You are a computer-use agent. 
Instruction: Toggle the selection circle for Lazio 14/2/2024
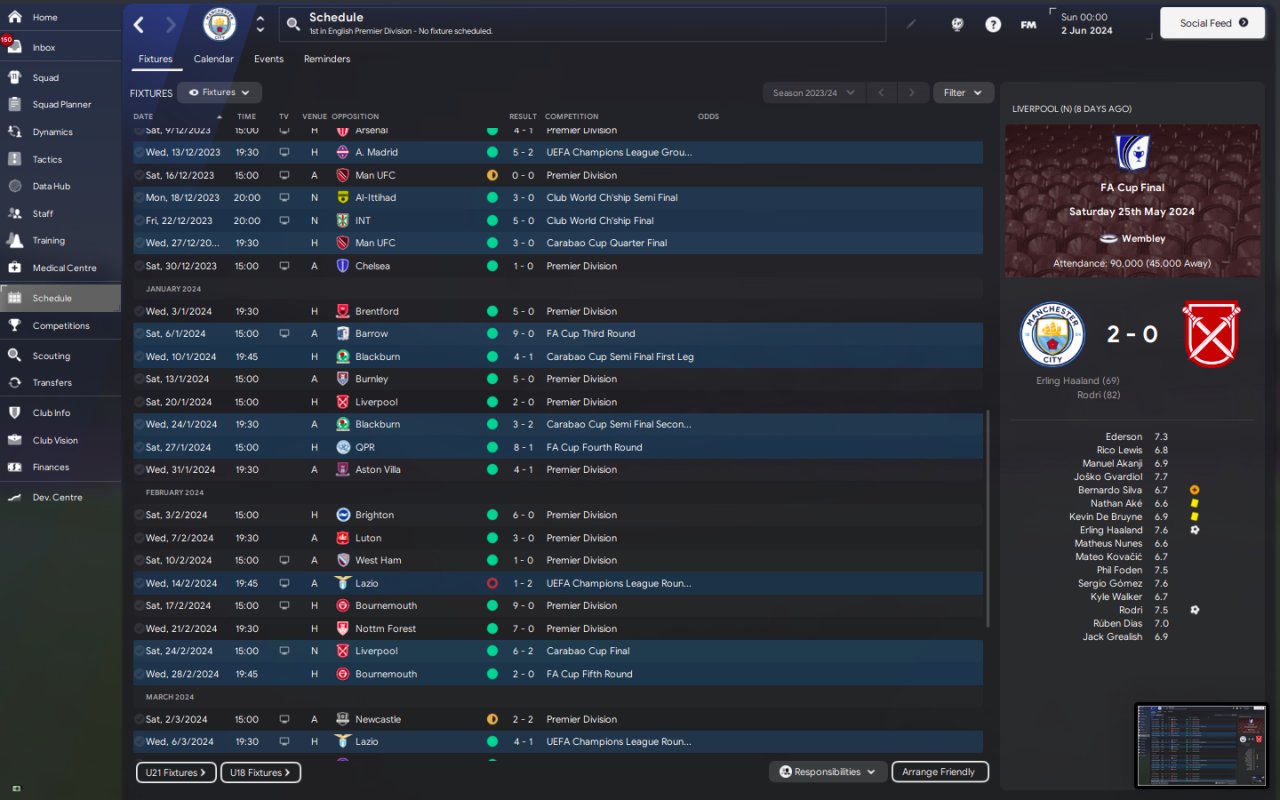click(139, 583)
